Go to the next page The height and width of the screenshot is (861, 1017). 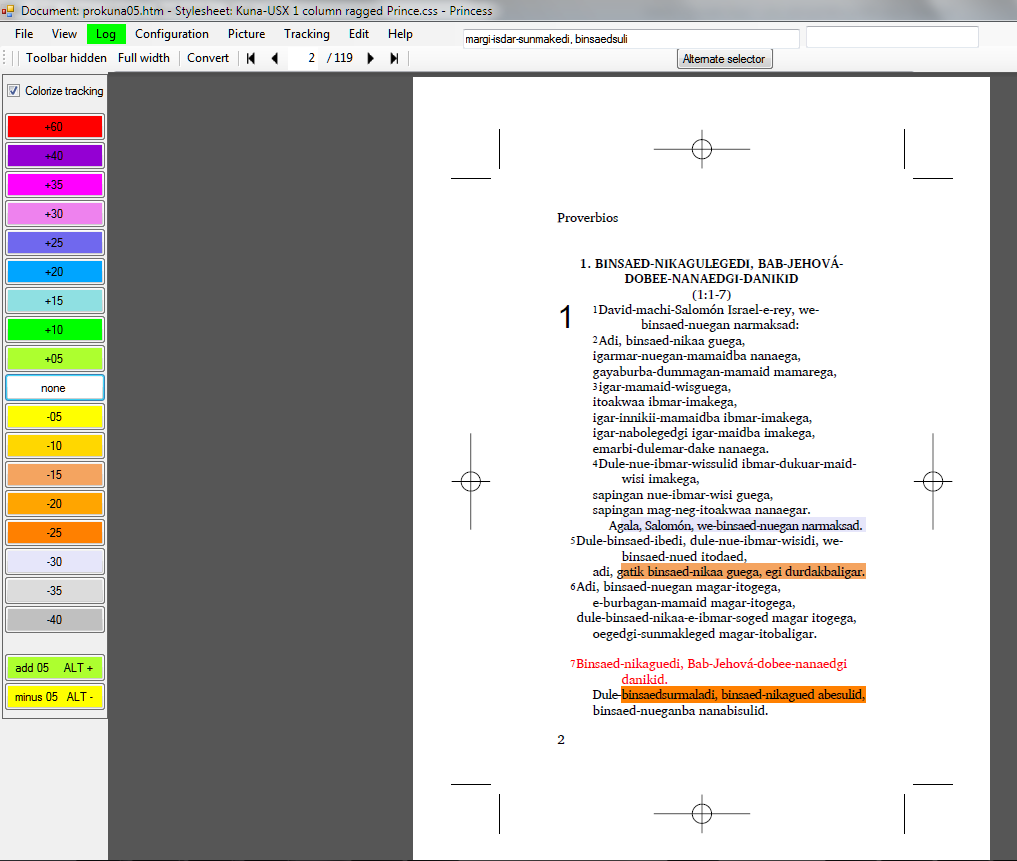tap(371, 58)
